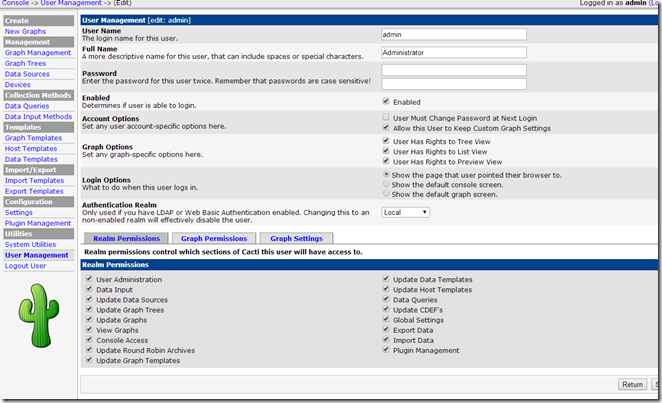Image resolution: width=662 pixels, height=403 pixels.
Task: Toggle User Has Rights to Tree View
Action: point(386,141)
